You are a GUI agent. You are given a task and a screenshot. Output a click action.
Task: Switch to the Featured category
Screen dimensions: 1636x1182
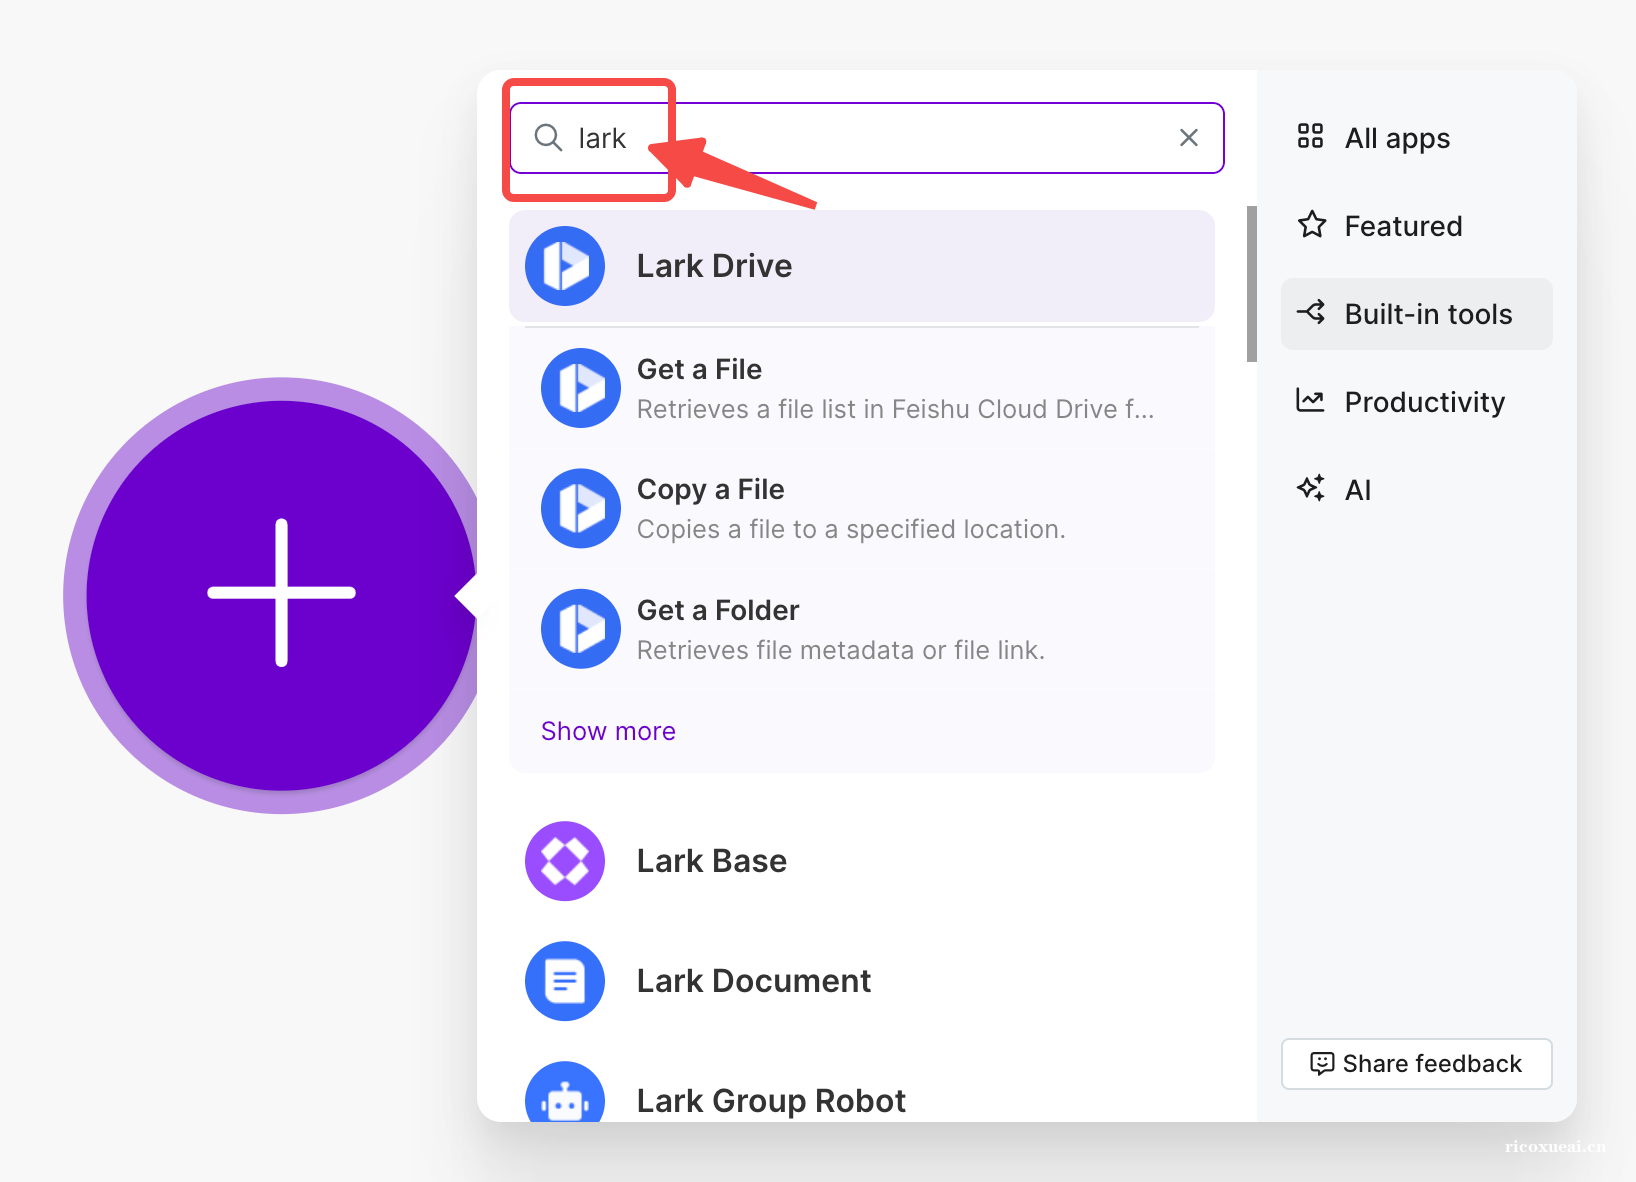pyautogui.click(x=1417, y=226)
